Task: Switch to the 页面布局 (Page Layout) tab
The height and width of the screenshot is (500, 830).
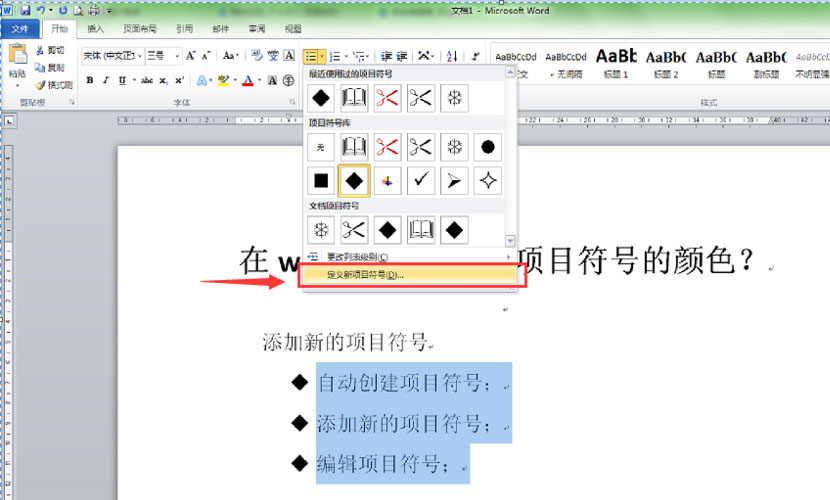Action: (x=140, y=29)
